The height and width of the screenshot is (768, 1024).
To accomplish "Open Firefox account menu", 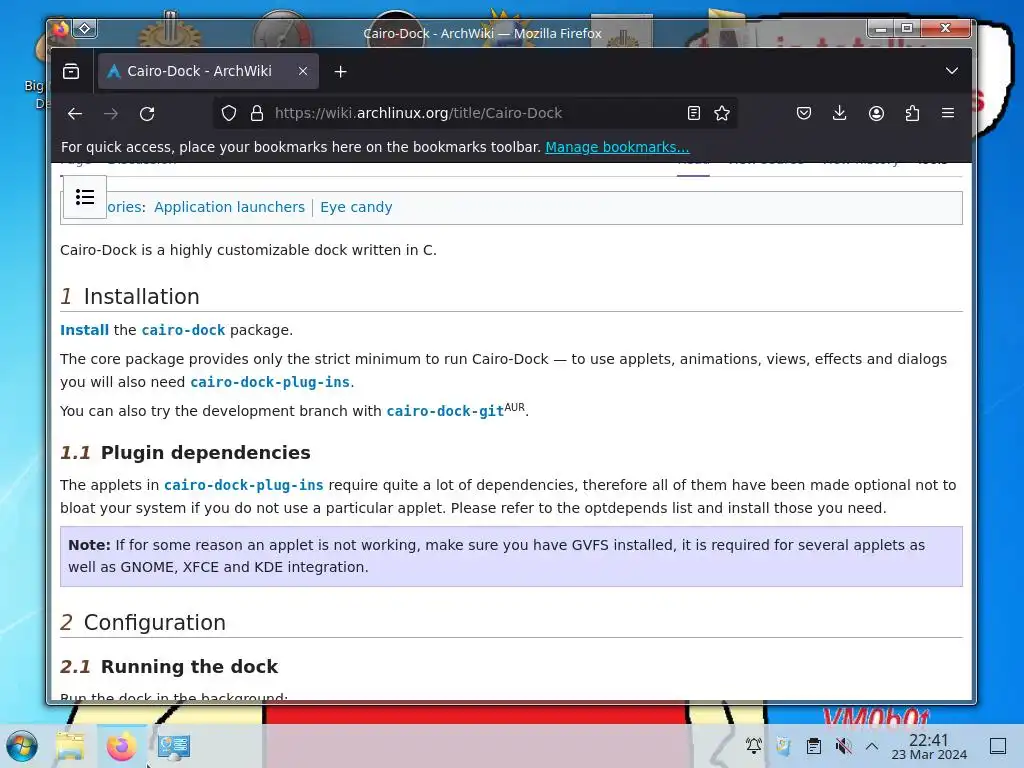I will pyautogui.click(x=876, y=113).
